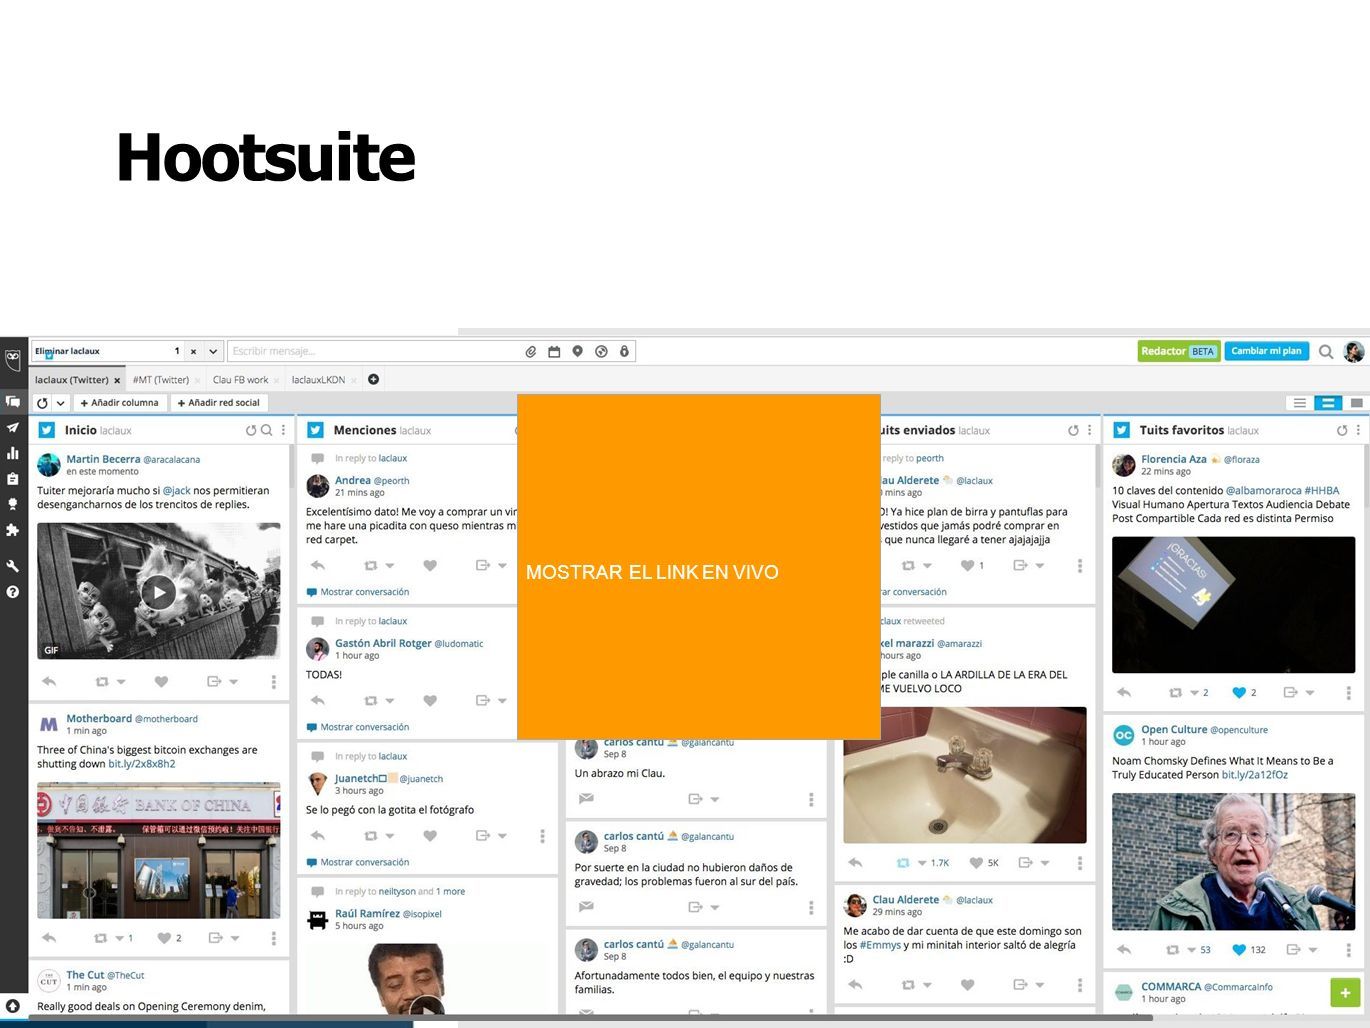Open the search magnifier in the top bar
The width and height of the screenshot is (1370, 1028).
[x=1326, y=351]
